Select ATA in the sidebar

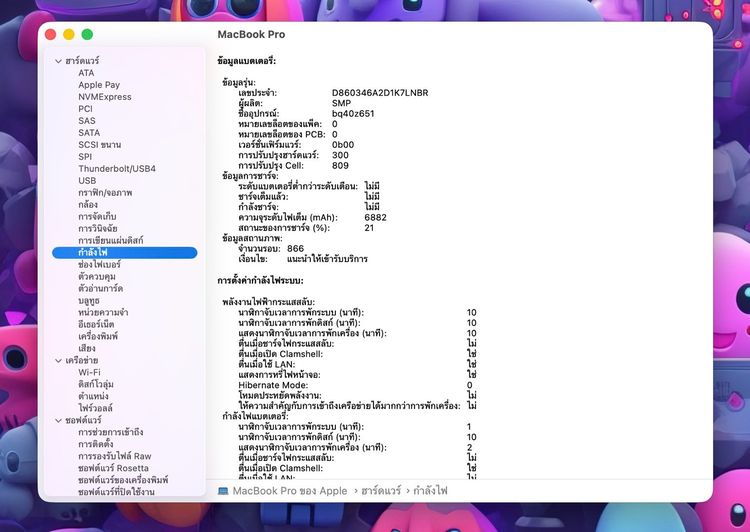click(x=86, y=73)
